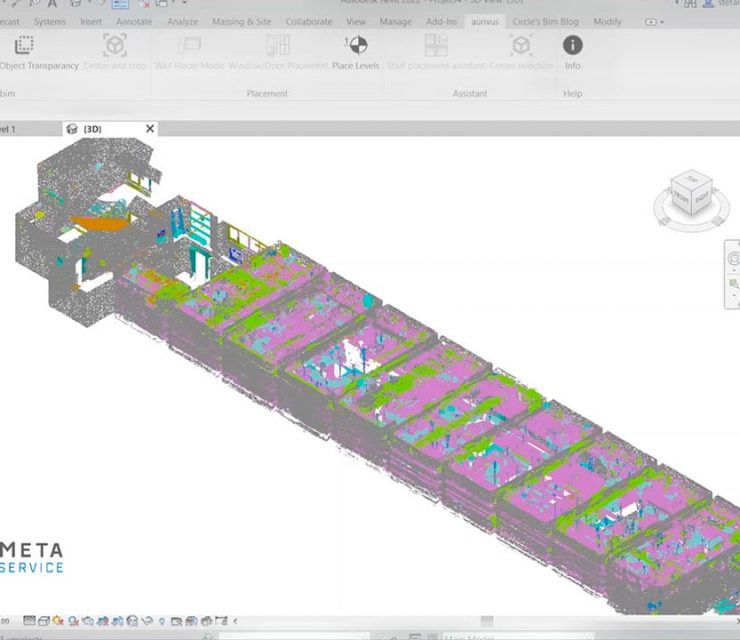Viewport: 740px width, 640px height.
Task: Toggle Hide Analytical Model icon
Action: click(x=191, y=621)
